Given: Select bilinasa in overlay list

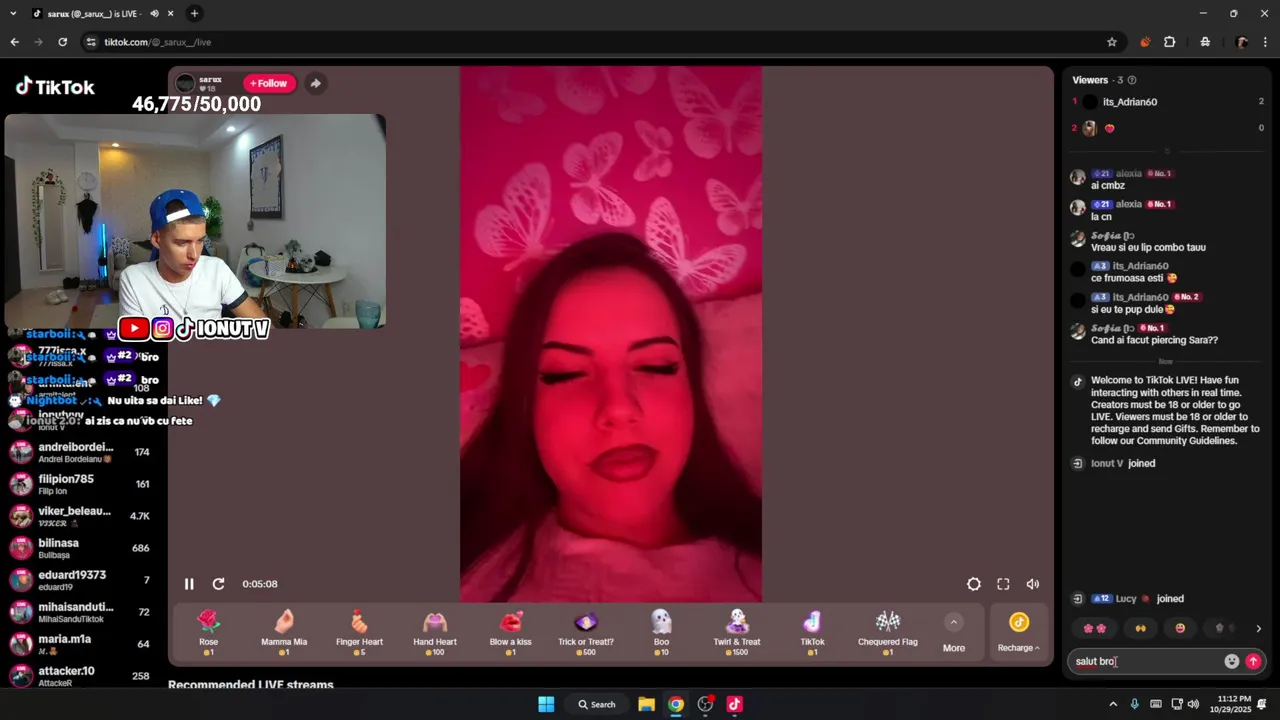Looking at the screenshot, I should coord(80,548).
